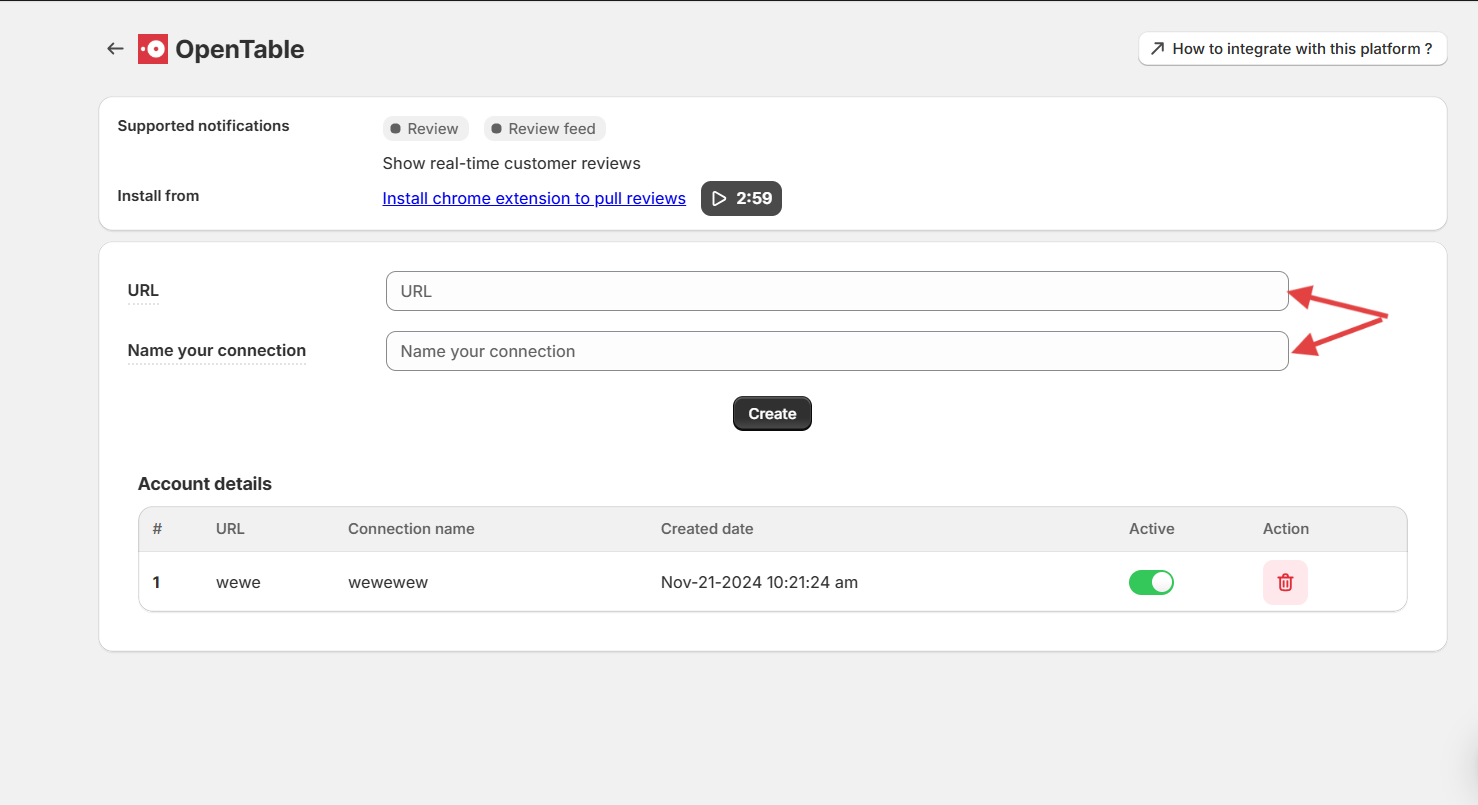Select the Review feed notification badge

545,129
